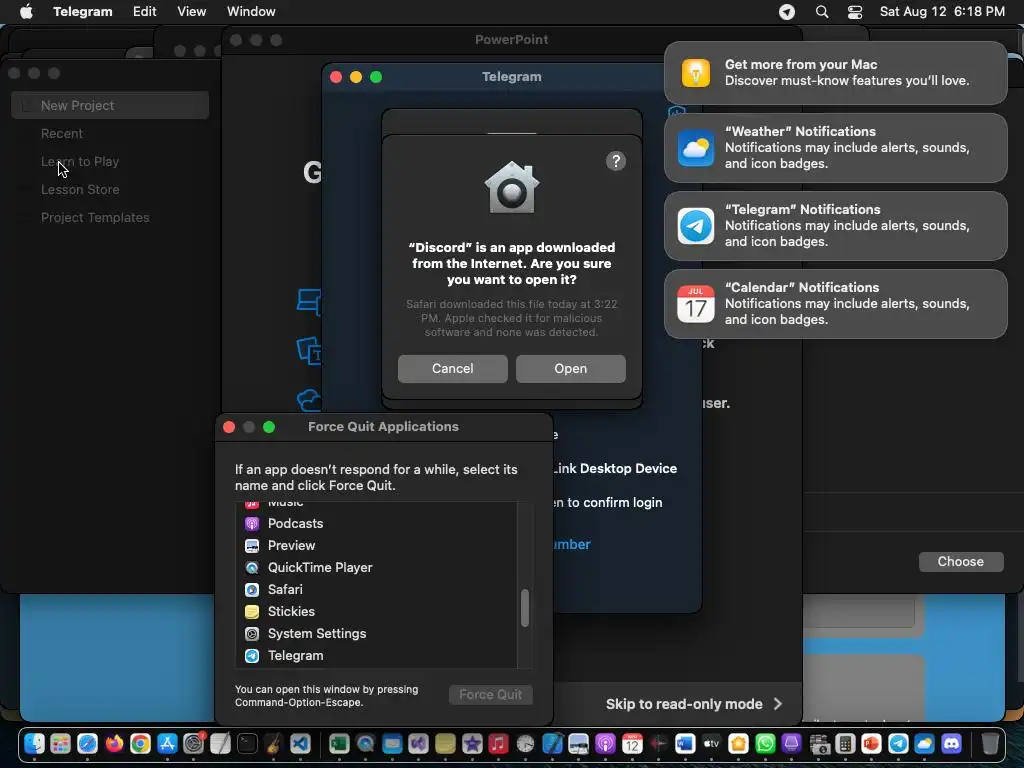Open Visual Studio Code from the Dock
Screen dimensions: 1024x768
click(300, 743)
